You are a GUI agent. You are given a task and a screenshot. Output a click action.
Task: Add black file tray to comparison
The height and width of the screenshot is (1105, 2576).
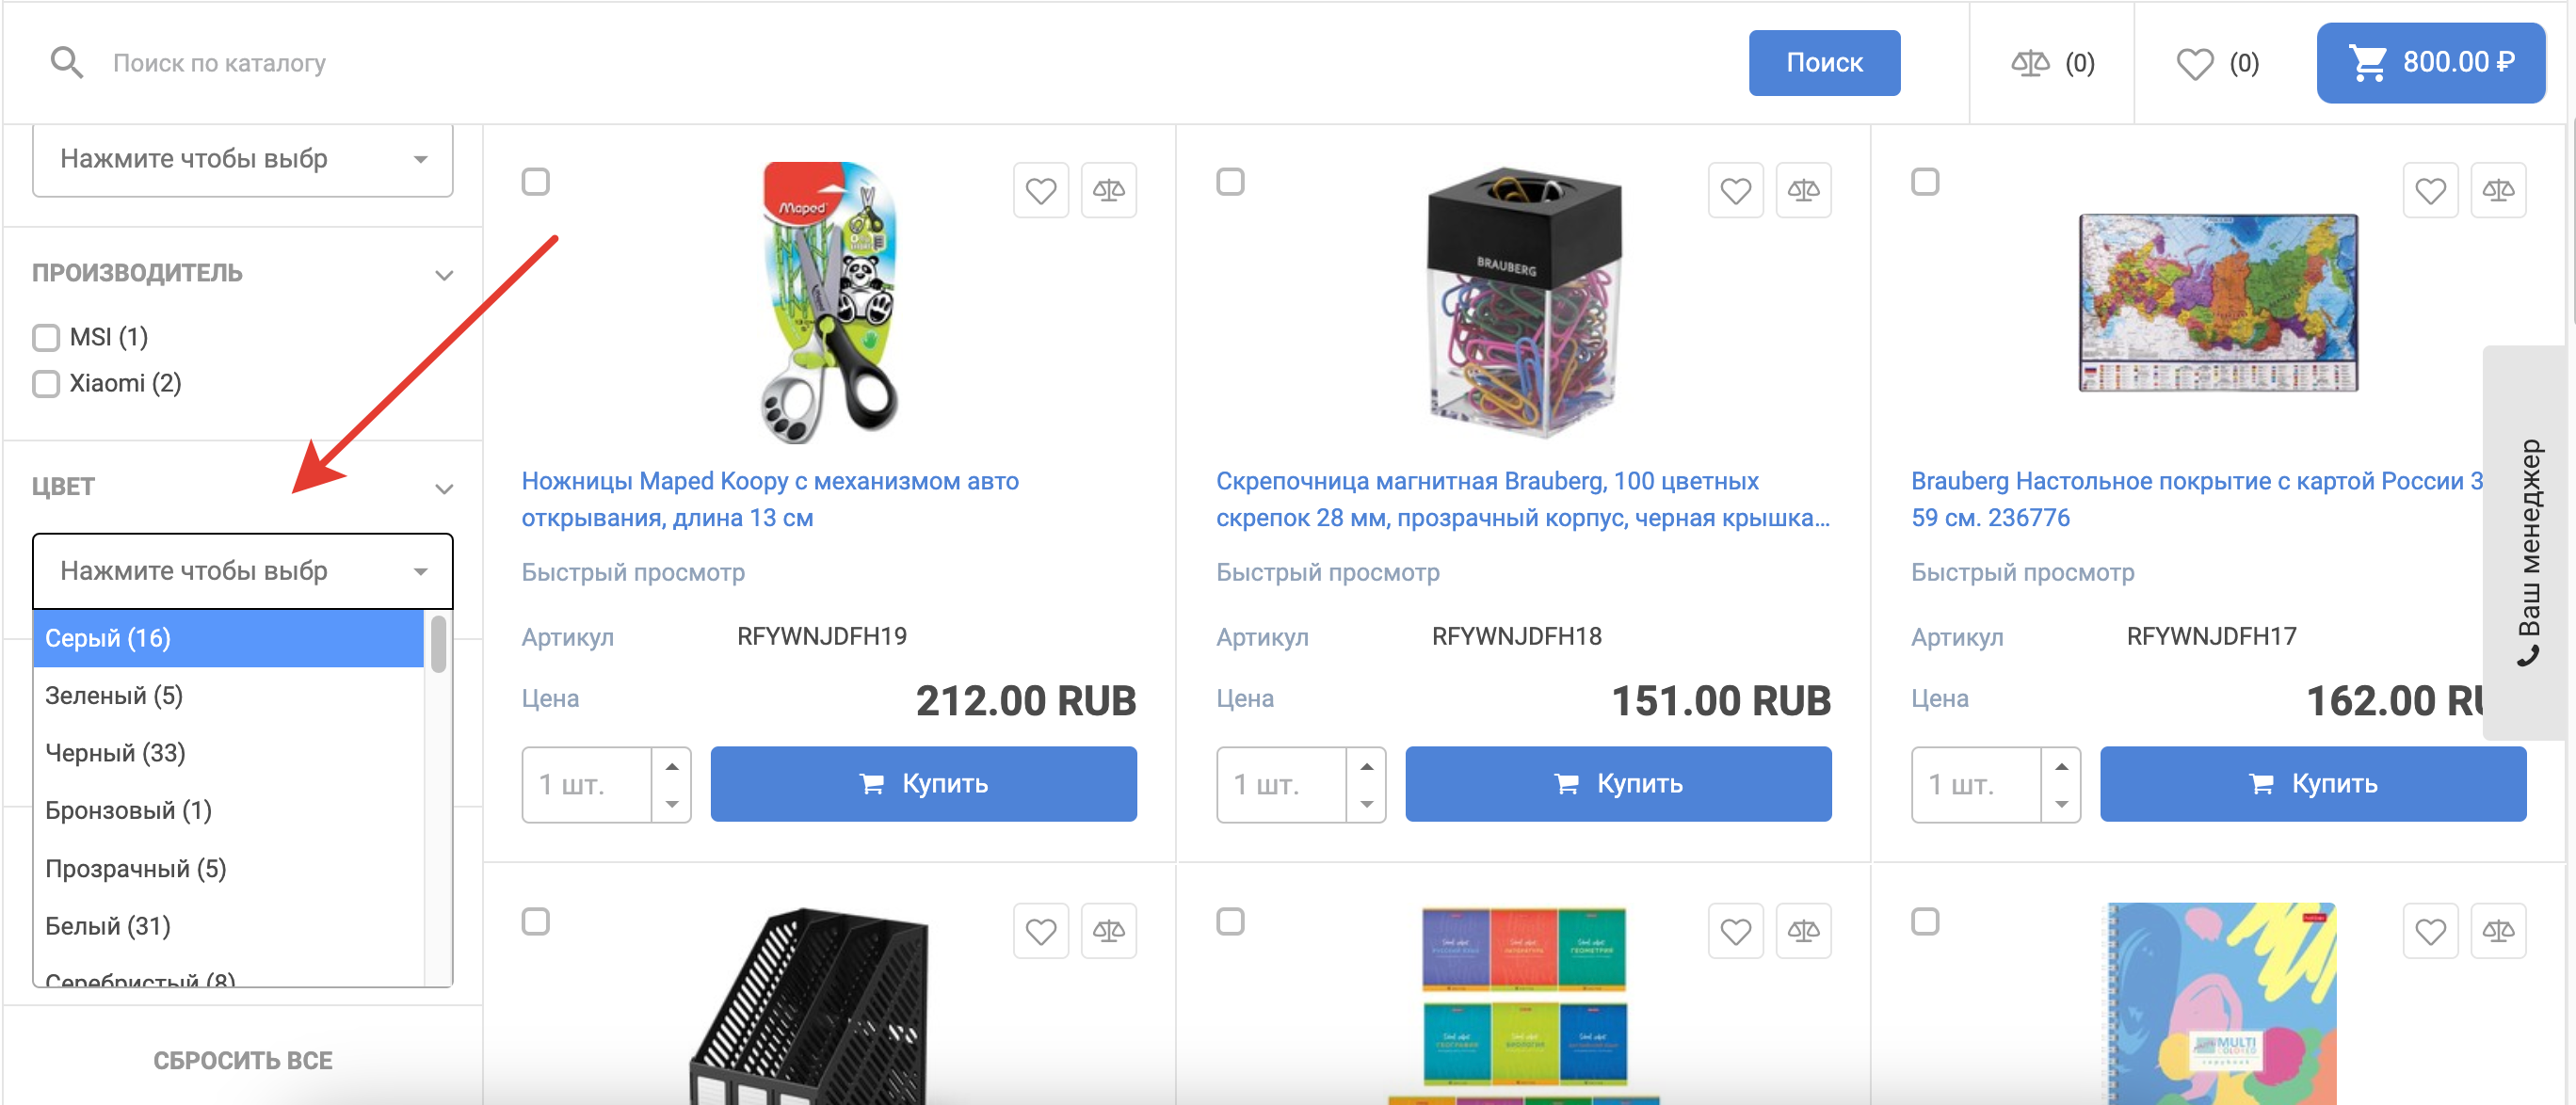point(1108,931)
